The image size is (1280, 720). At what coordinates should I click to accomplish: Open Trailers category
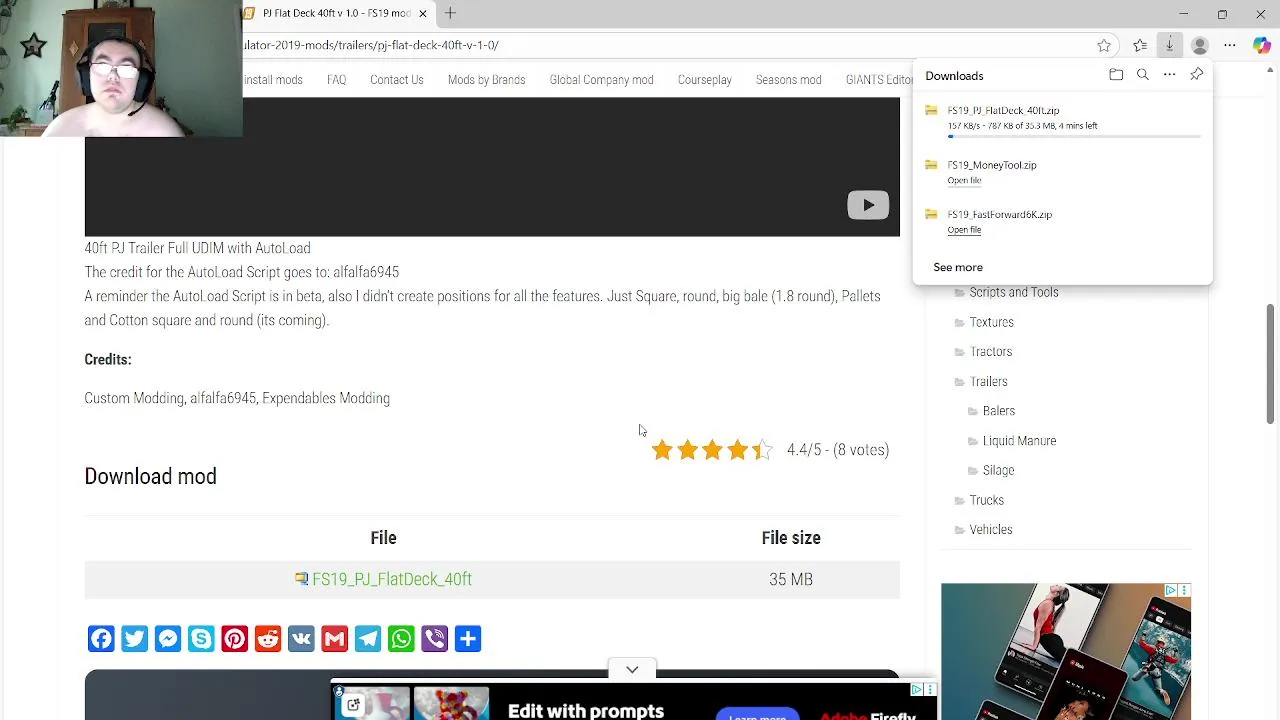[x=988, y=381]
